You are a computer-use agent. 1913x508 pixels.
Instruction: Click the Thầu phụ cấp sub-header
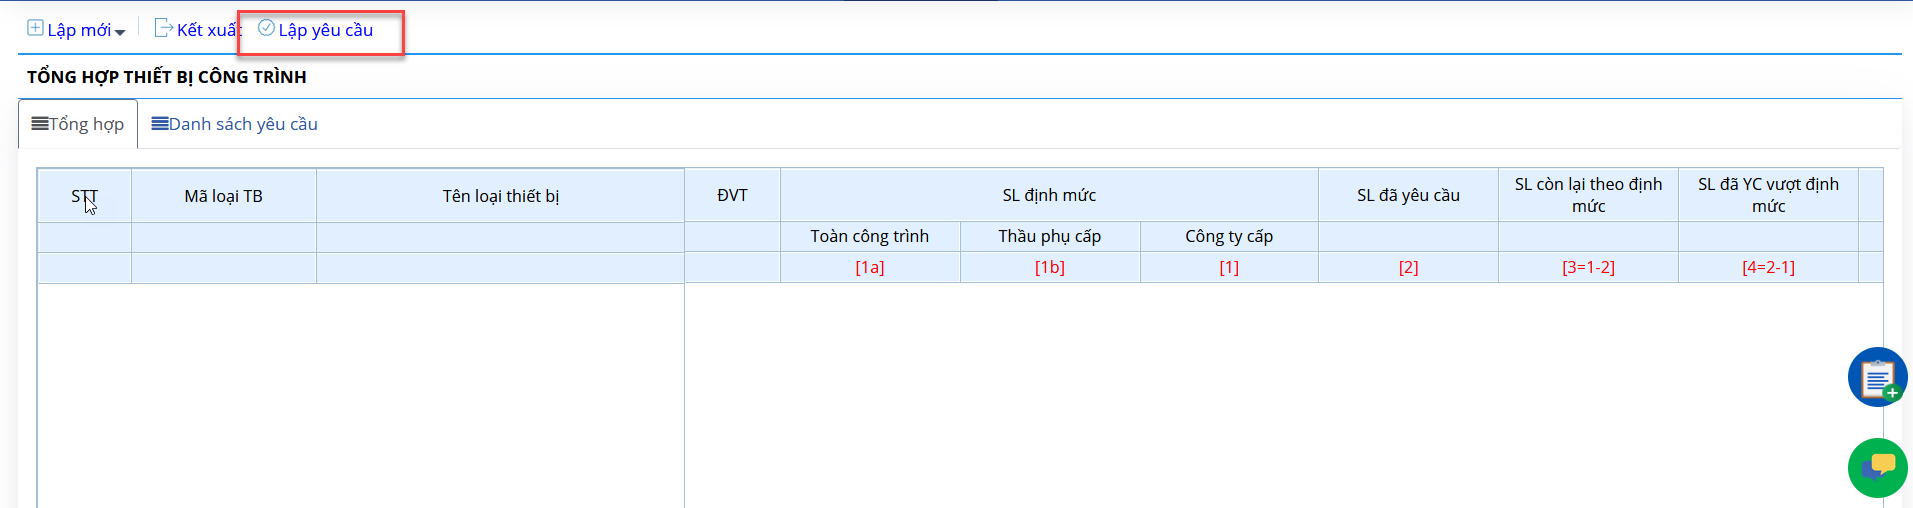coord(1050,236)
